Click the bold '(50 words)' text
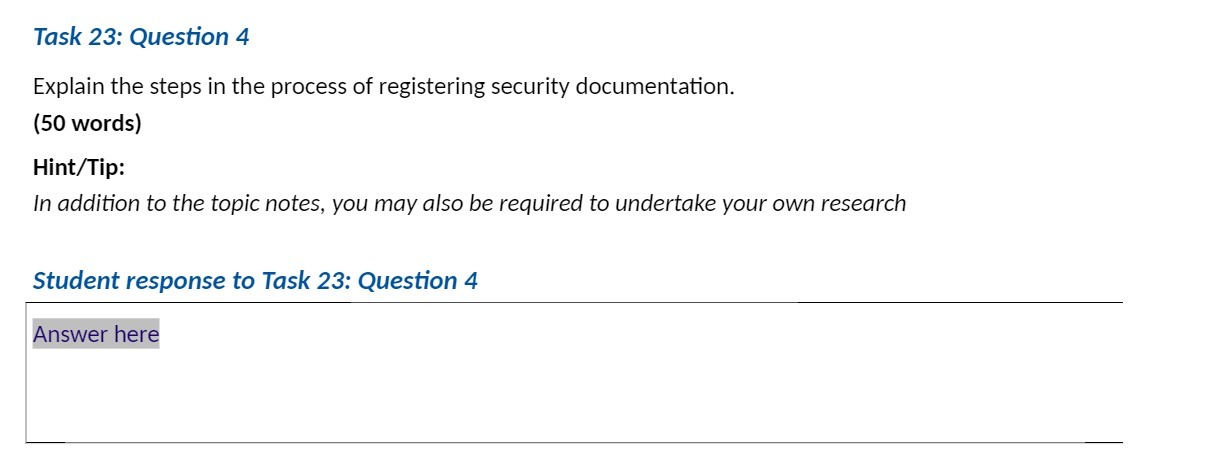1208x476 pixels. [87, 124]
